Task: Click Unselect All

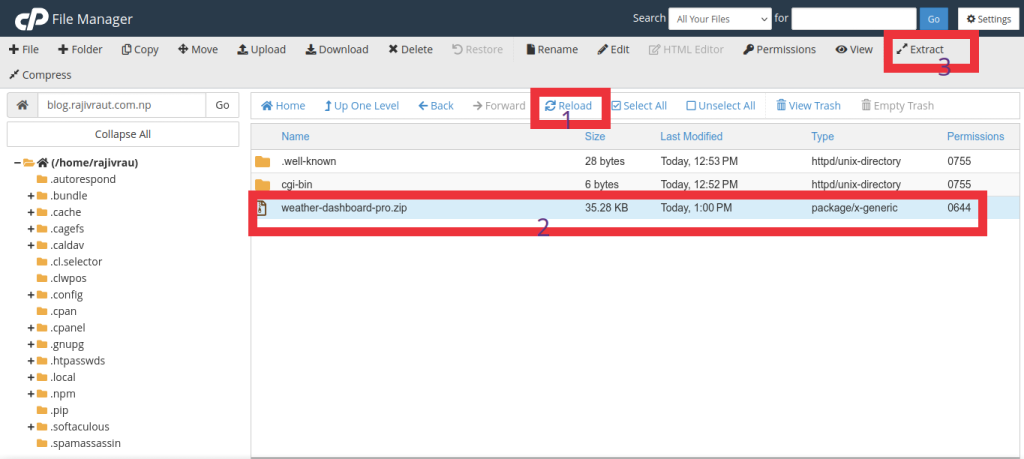Action: [721, 106]
